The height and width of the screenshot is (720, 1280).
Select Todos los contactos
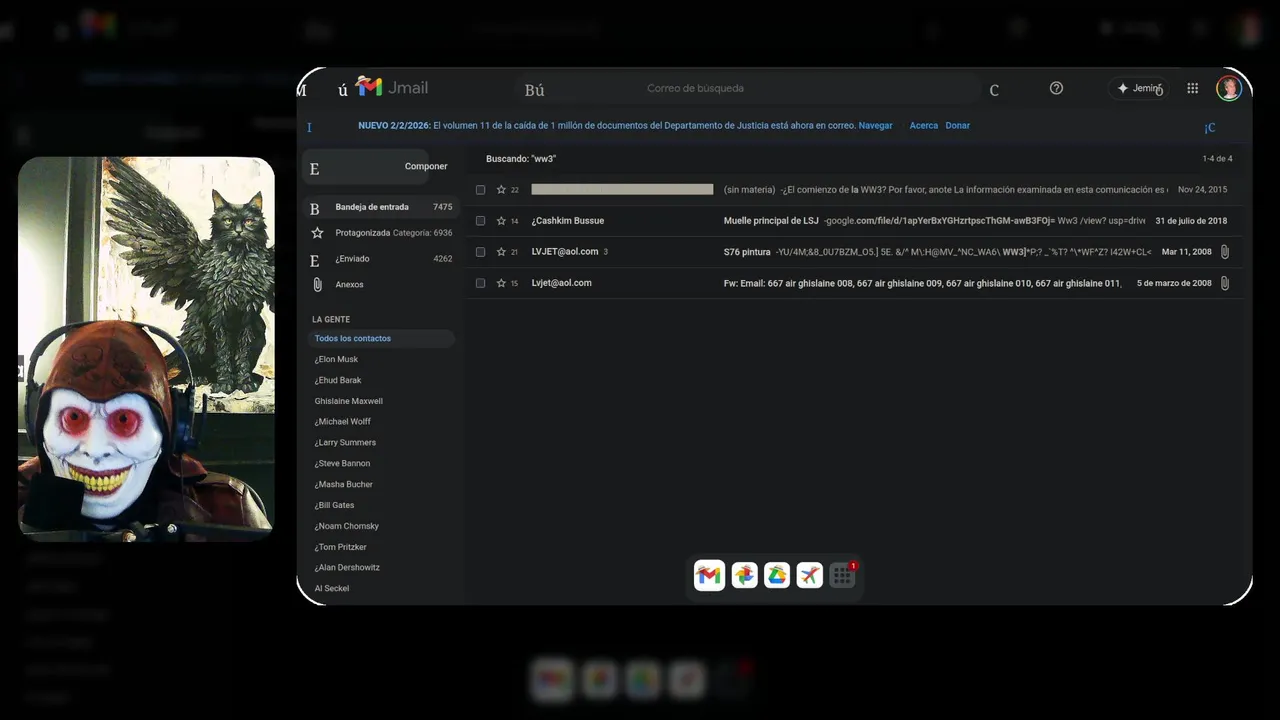coord(381,338)
